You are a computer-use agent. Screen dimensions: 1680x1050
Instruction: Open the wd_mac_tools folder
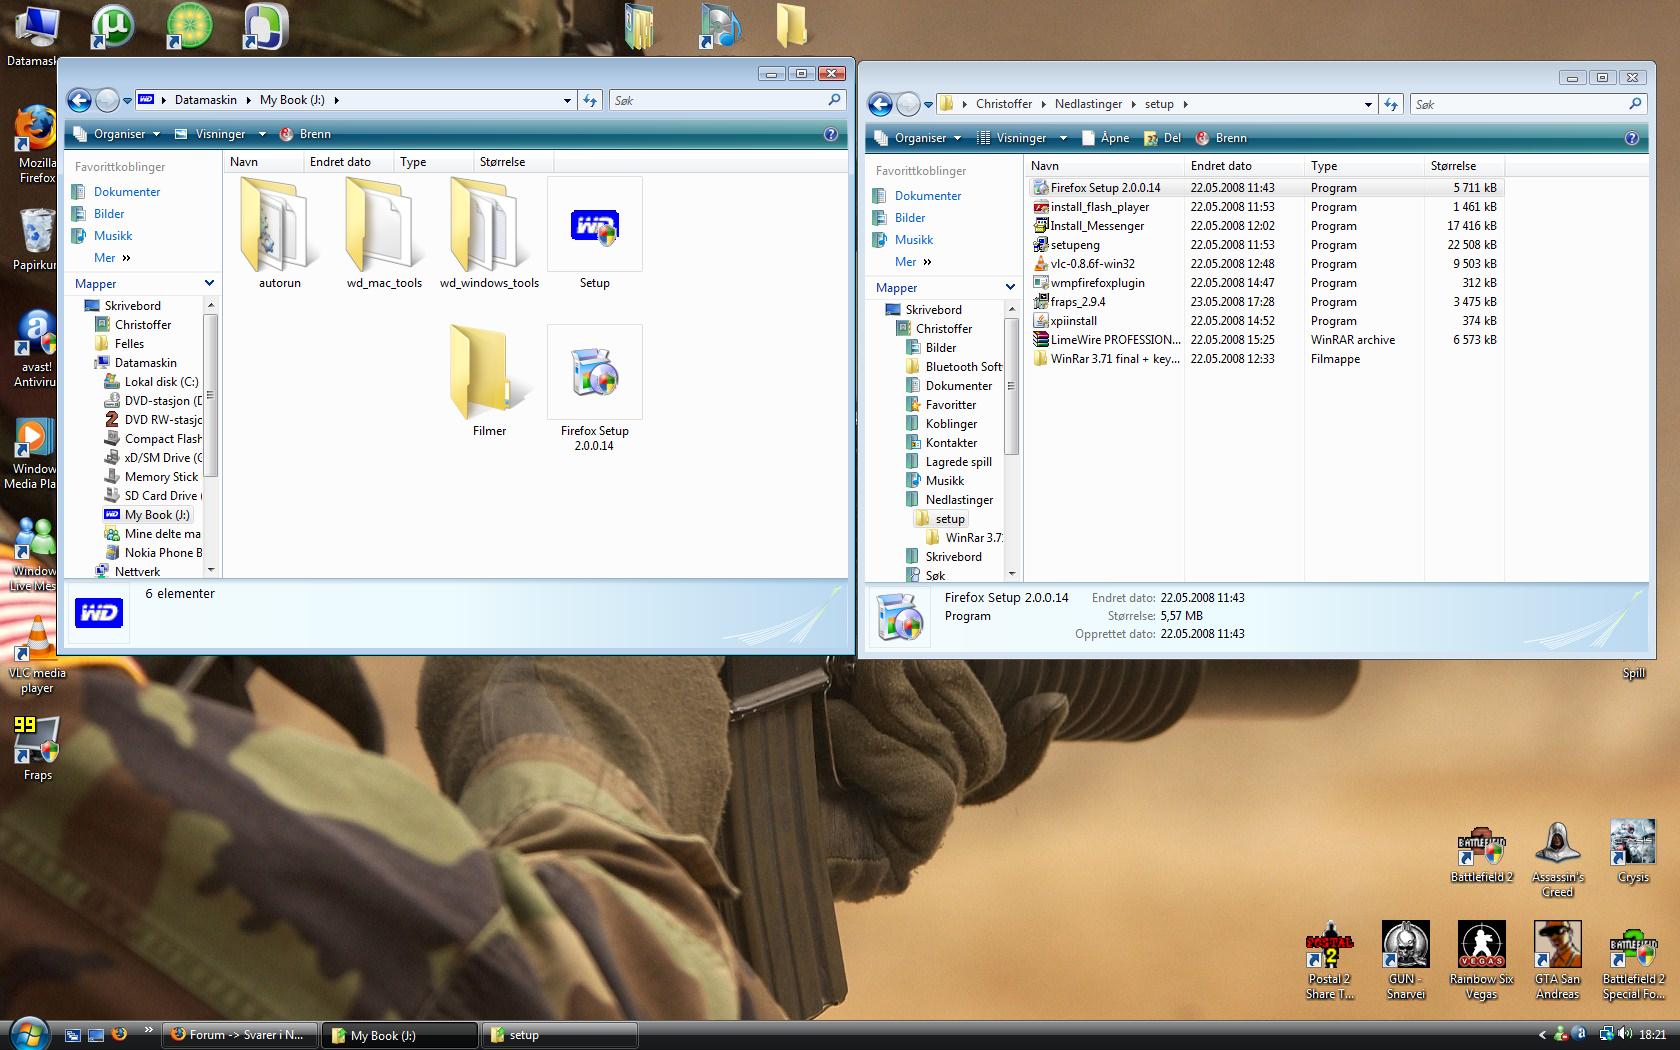tap(384, 234)
